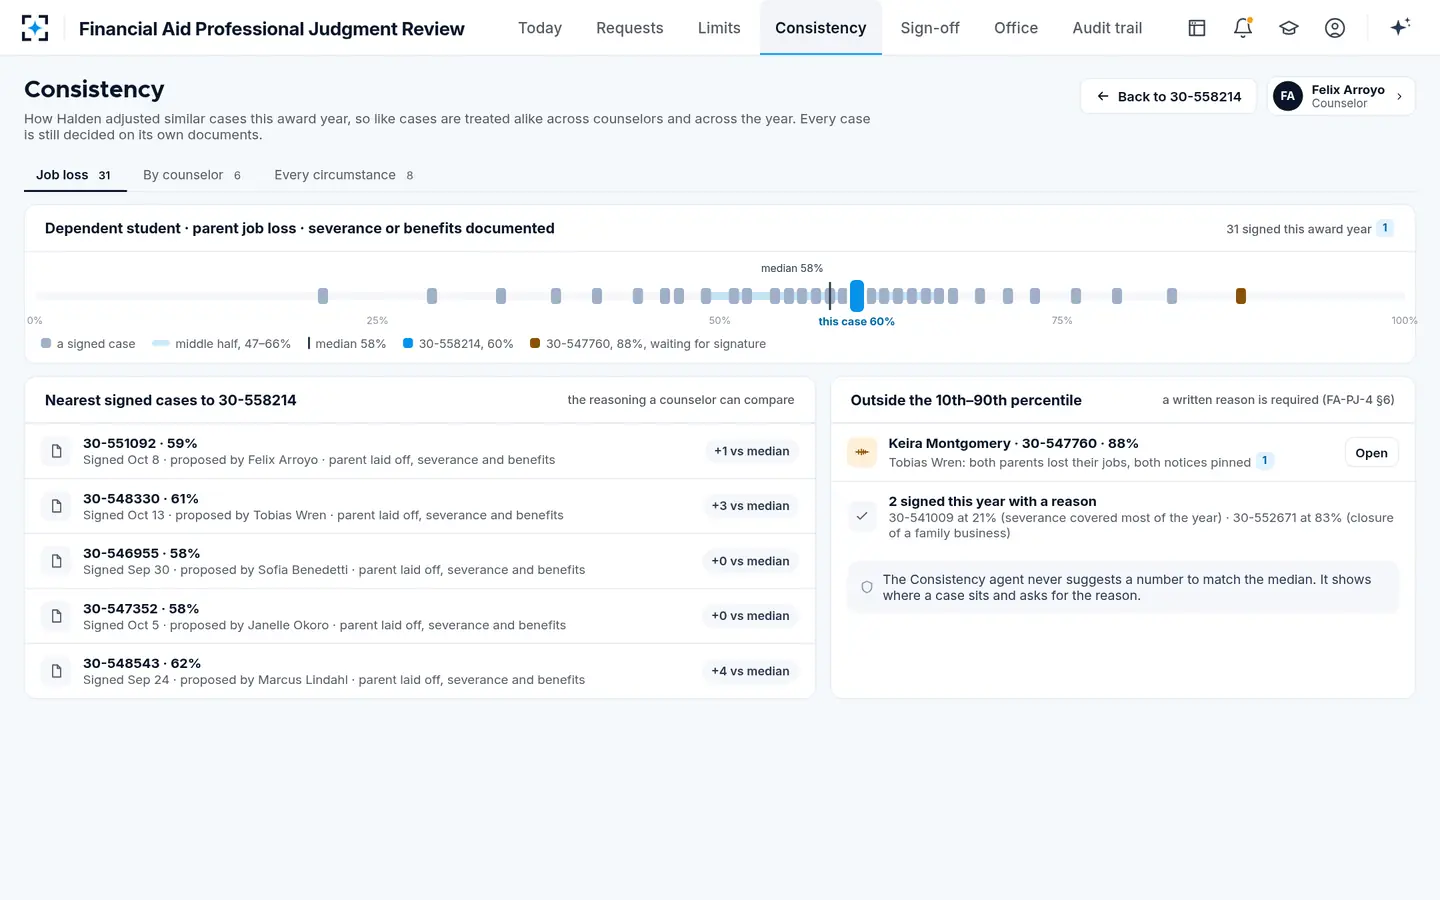This screenshot has width=1440, height=900.
Task: Click the graduation cap icon
Action: tap(1289, 28)
